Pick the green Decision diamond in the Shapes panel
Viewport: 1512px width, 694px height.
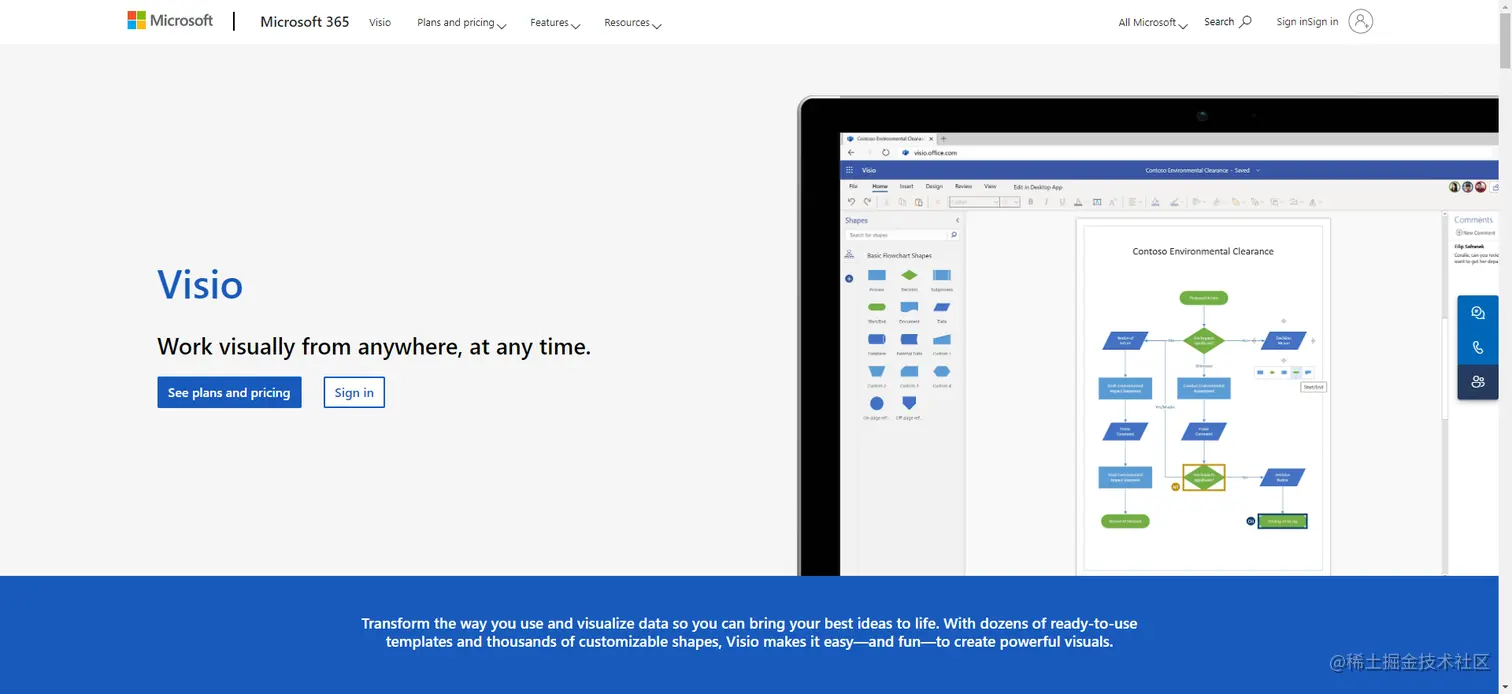(x=909, y=275)
